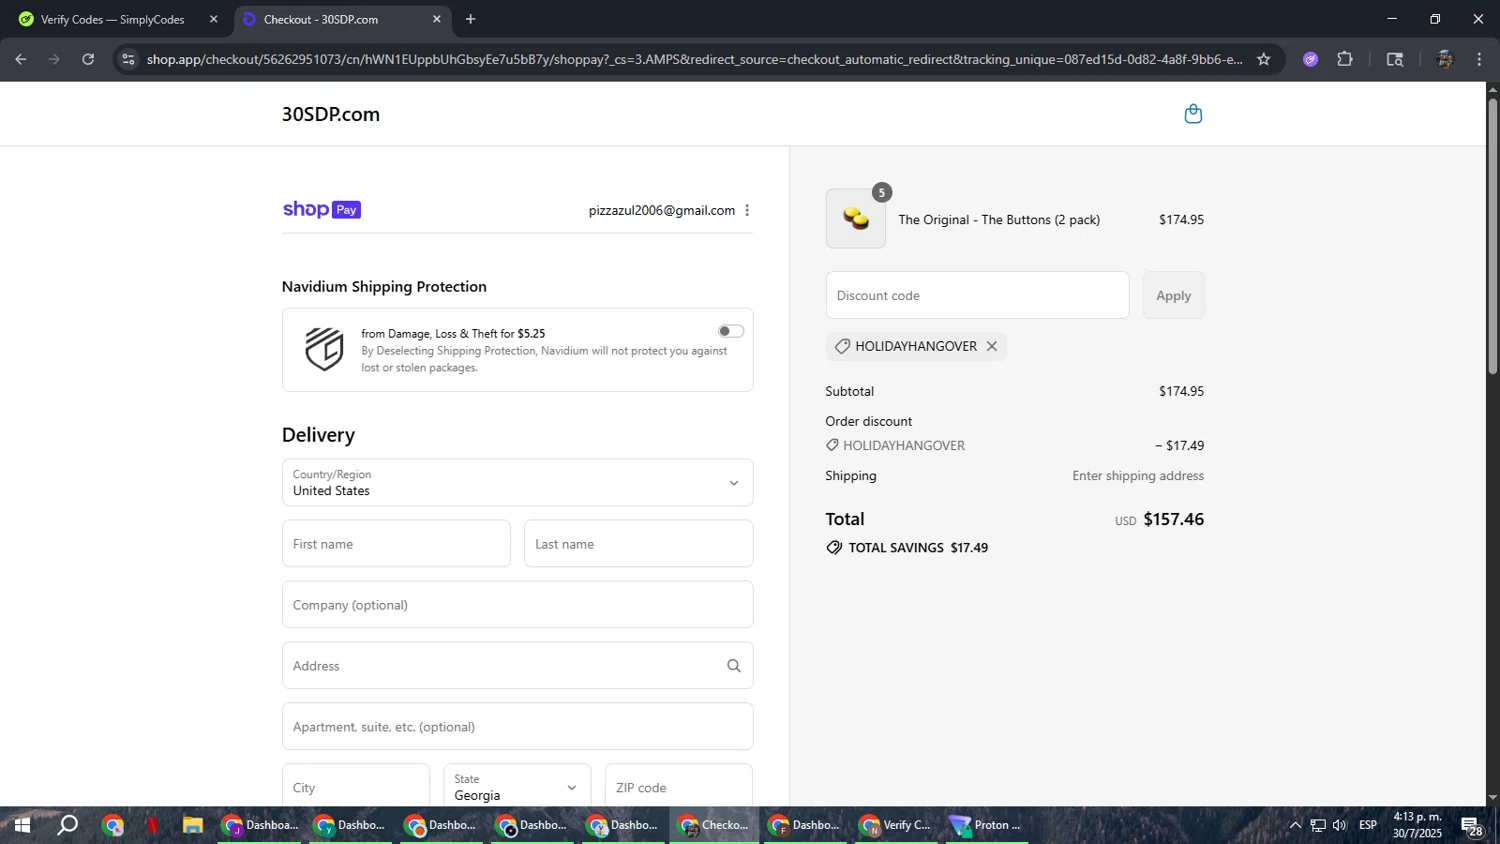The height and width of the screenshot is (844, 1500).
Task: Click the Address input field
Action: [517, 666]
